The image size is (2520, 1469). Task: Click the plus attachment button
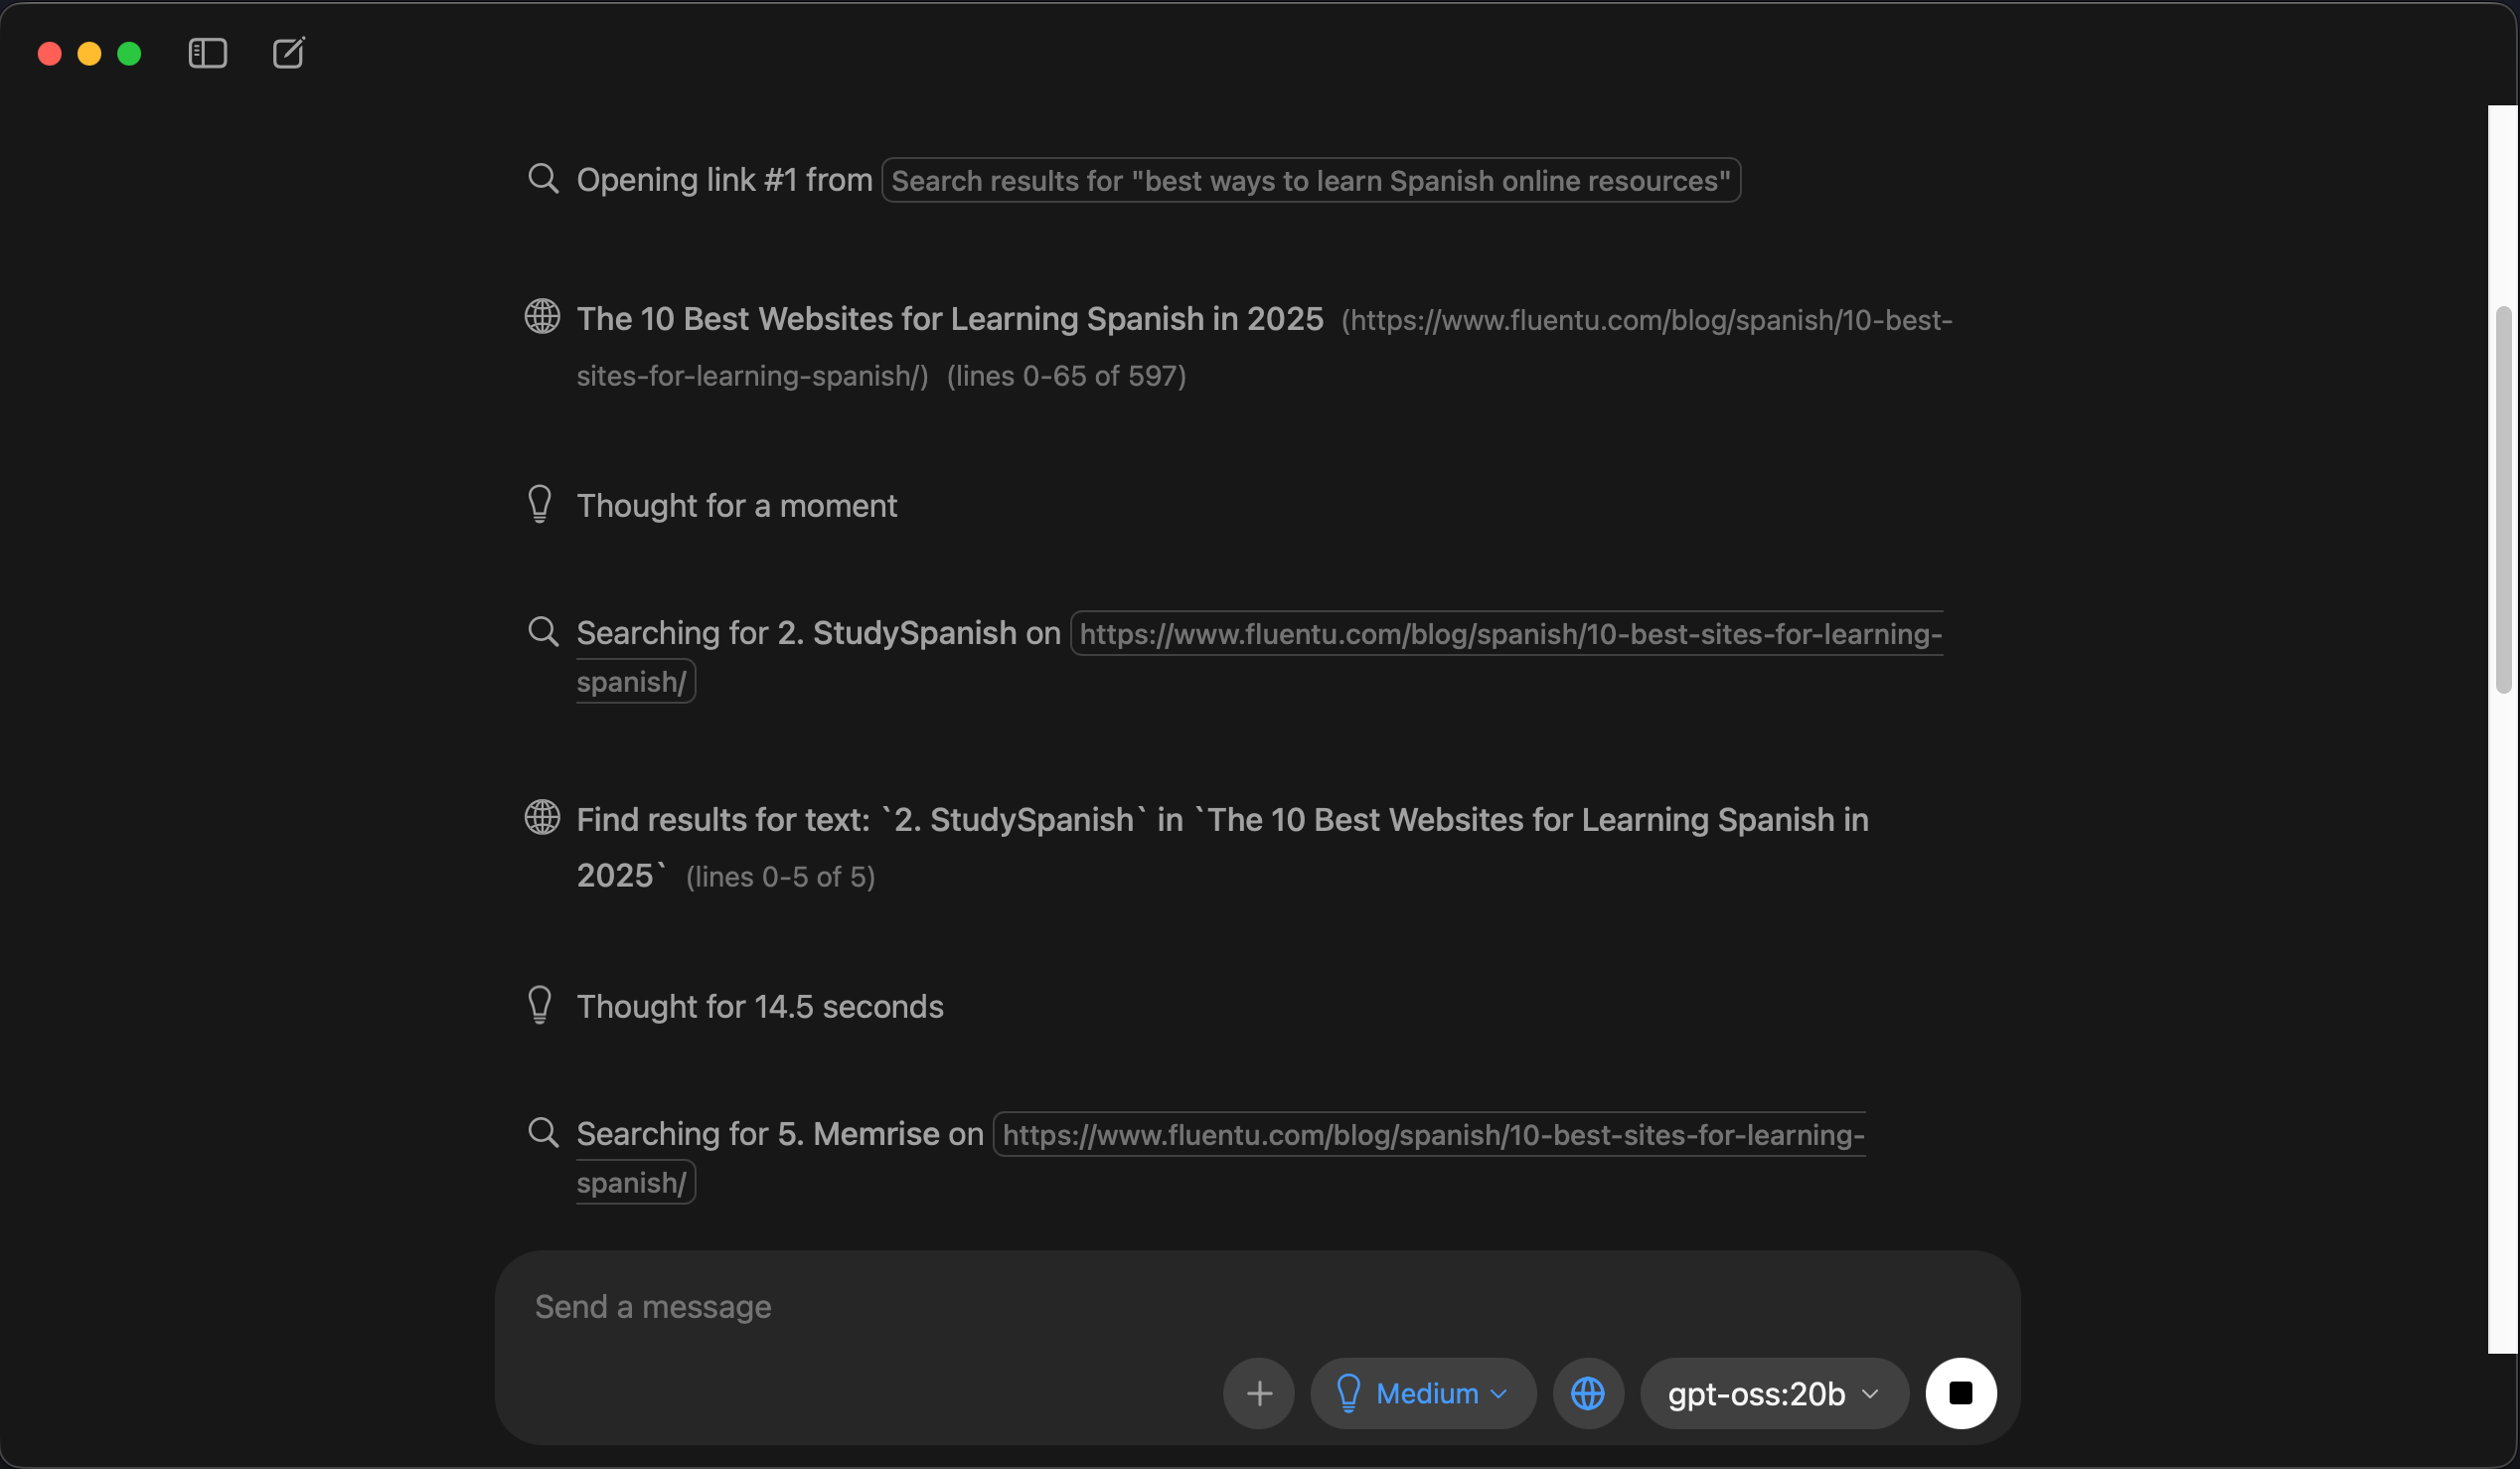pyautogui.click(x=1259, y=1393)
